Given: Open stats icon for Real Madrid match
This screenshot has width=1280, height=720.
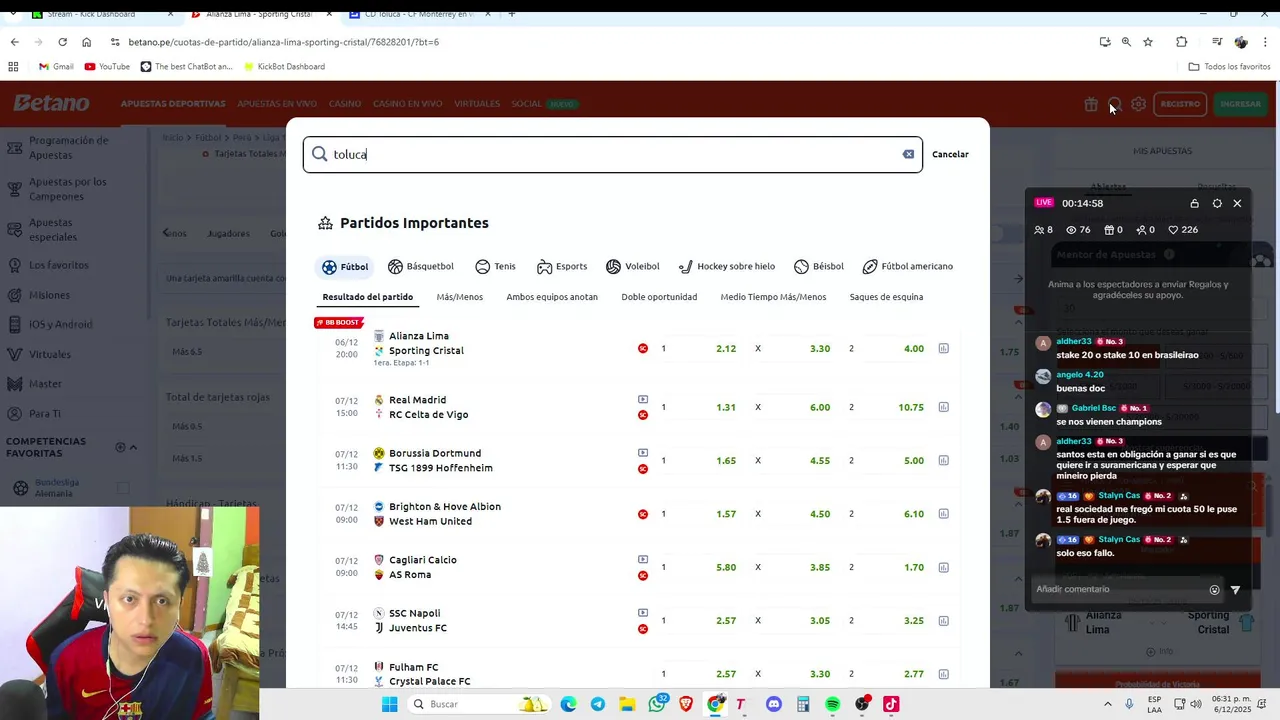Looking at the screenshot, I should pyautogui.click(x=943, y=408).
